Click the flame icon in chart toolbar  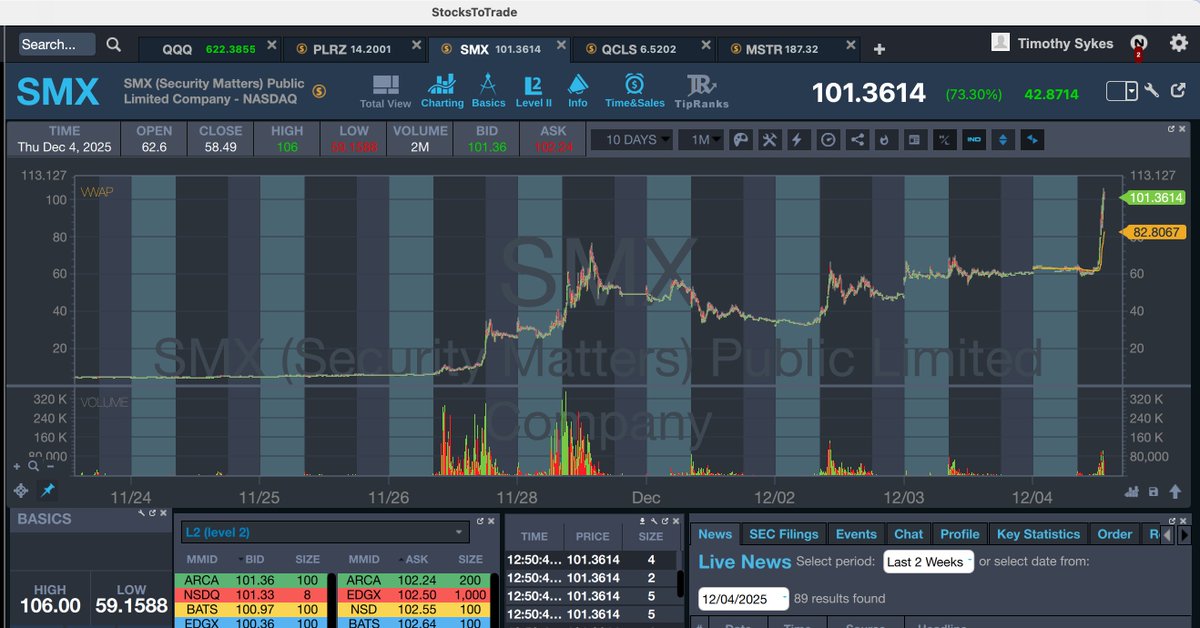(884, 140)
